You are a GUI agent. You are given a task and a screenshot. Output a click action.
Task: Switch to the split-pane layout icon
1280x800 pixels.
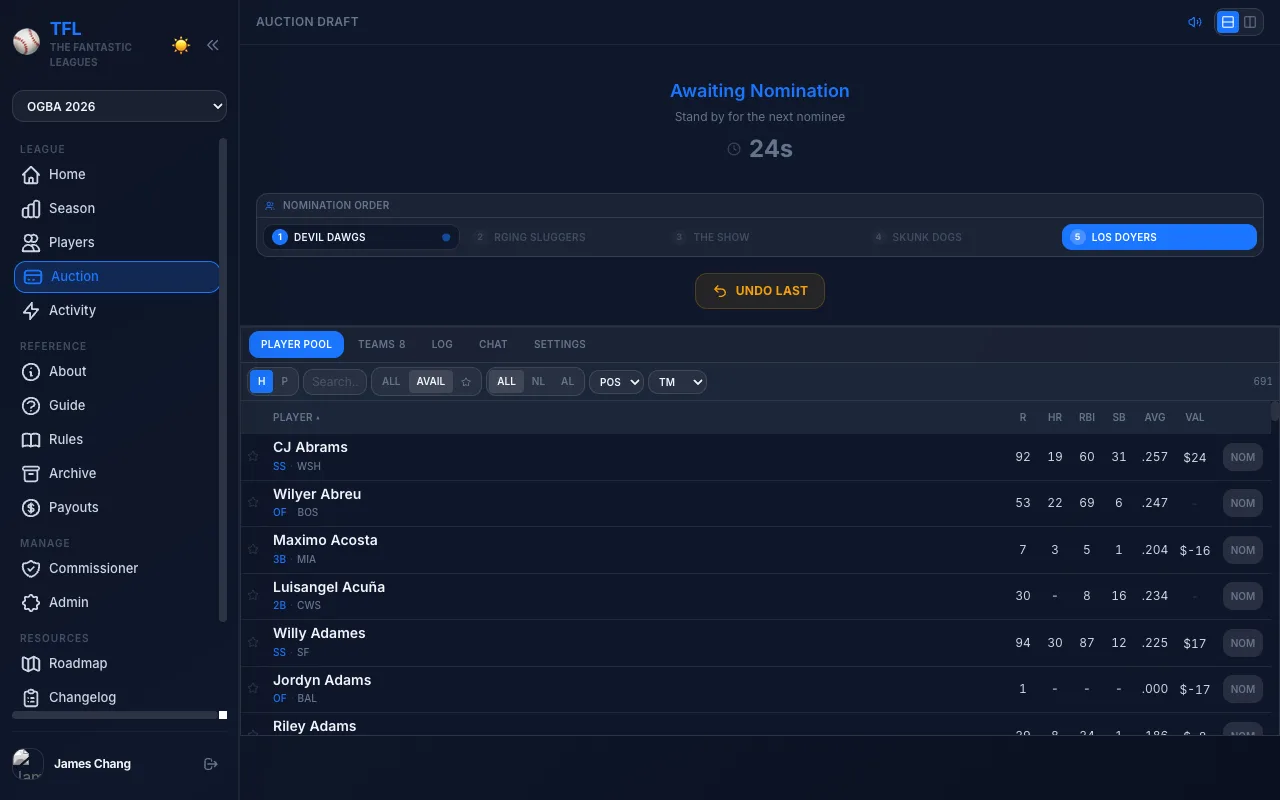pyautogui.click(x=1251, y=21)
